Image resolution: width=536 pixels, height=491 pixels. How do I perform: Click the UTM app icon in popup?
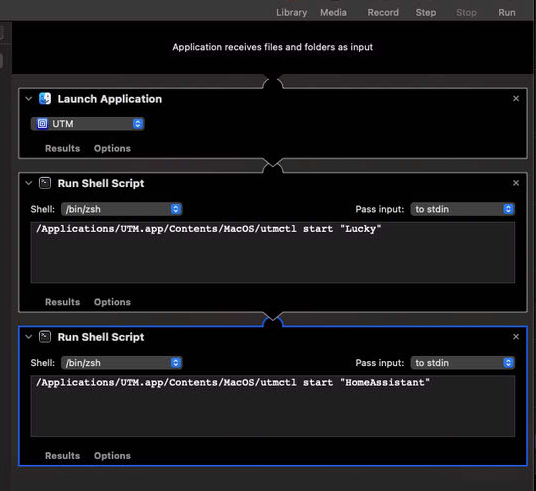point(42,123)
